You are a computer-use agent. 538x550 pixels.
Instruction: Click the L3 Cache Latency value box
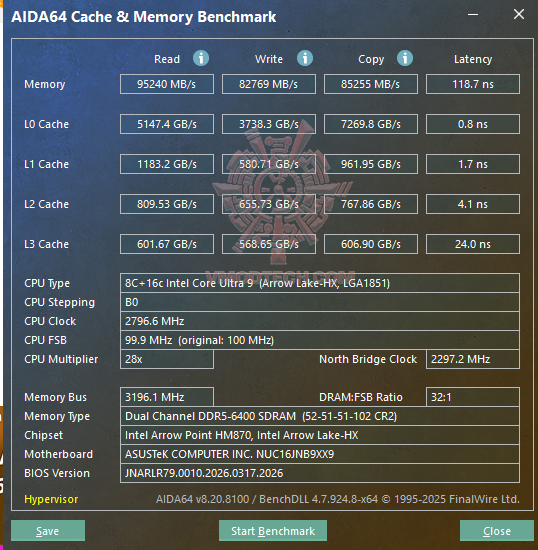click(x=473, y=244)
